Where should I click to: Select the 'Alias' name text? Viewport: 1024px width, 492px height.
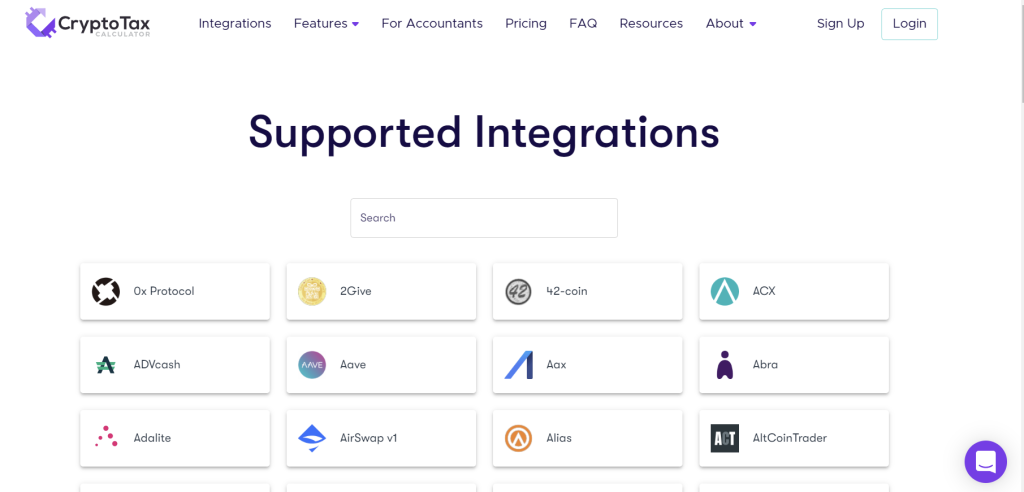tap(559, 438)
